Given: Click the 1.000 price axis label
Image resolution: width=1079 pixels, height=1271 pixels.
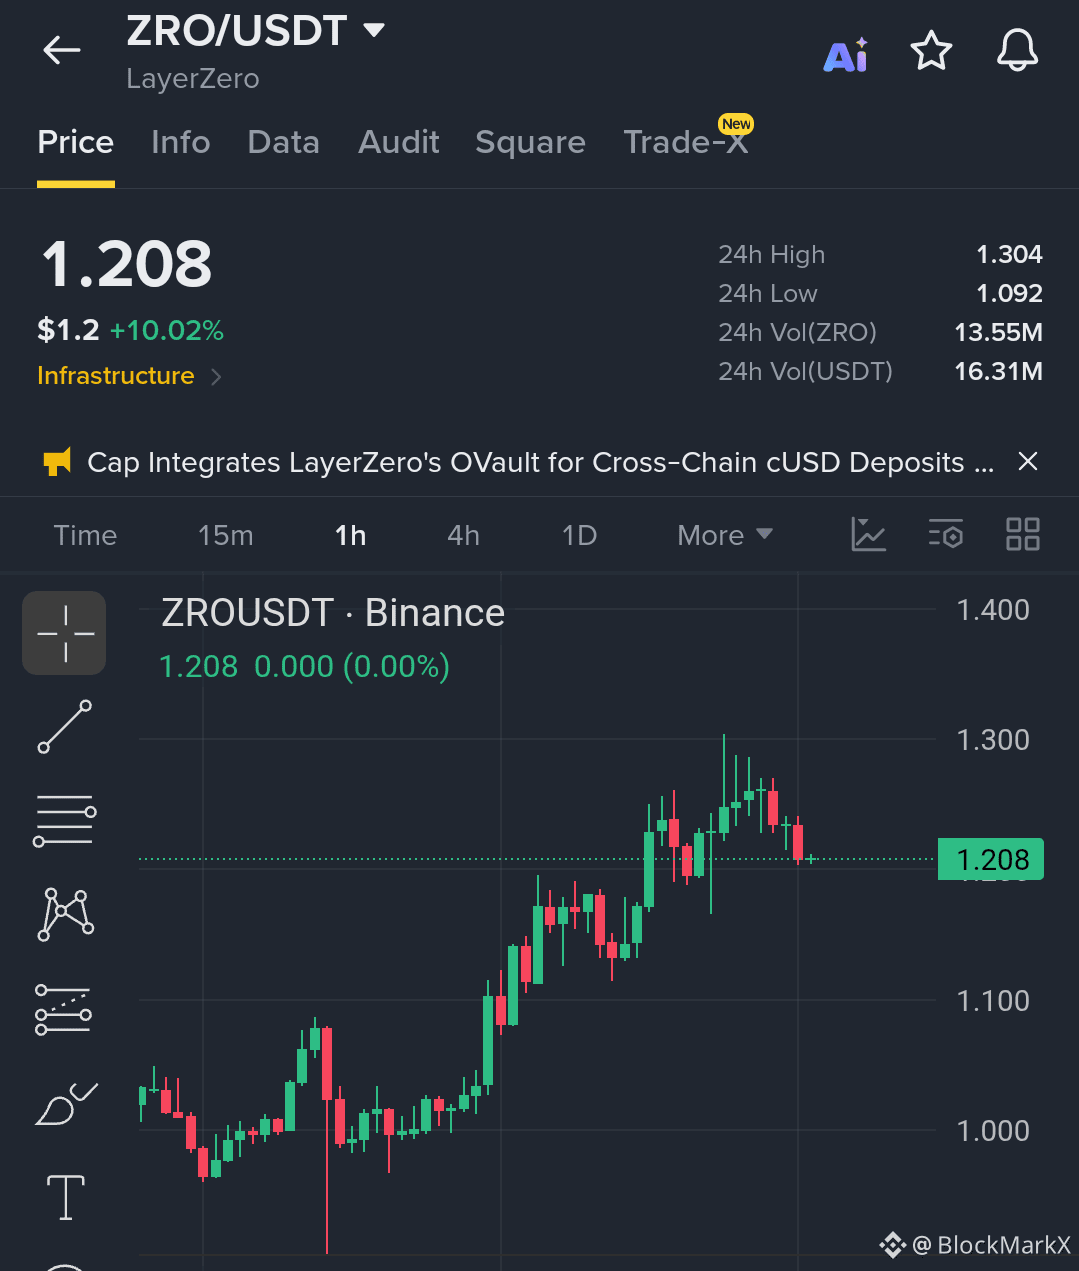Looking at the screenshot, I should [x=993, y=1131].
